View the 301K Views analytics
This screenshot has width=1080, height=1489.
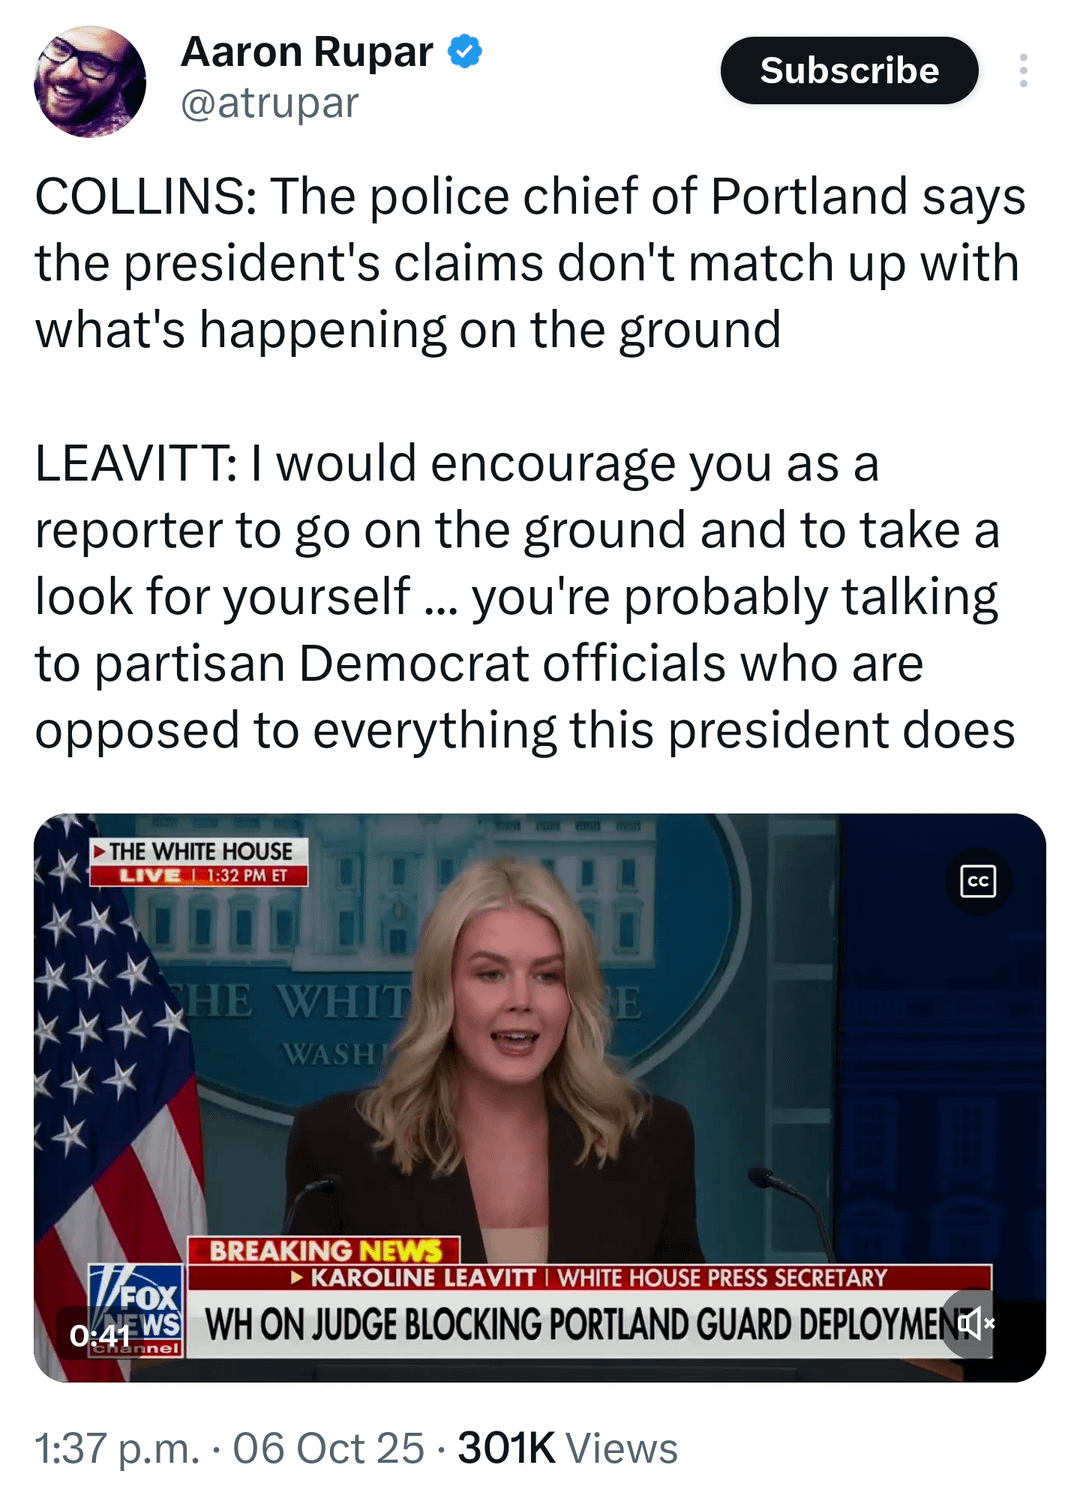click(x=568, y=1448)
